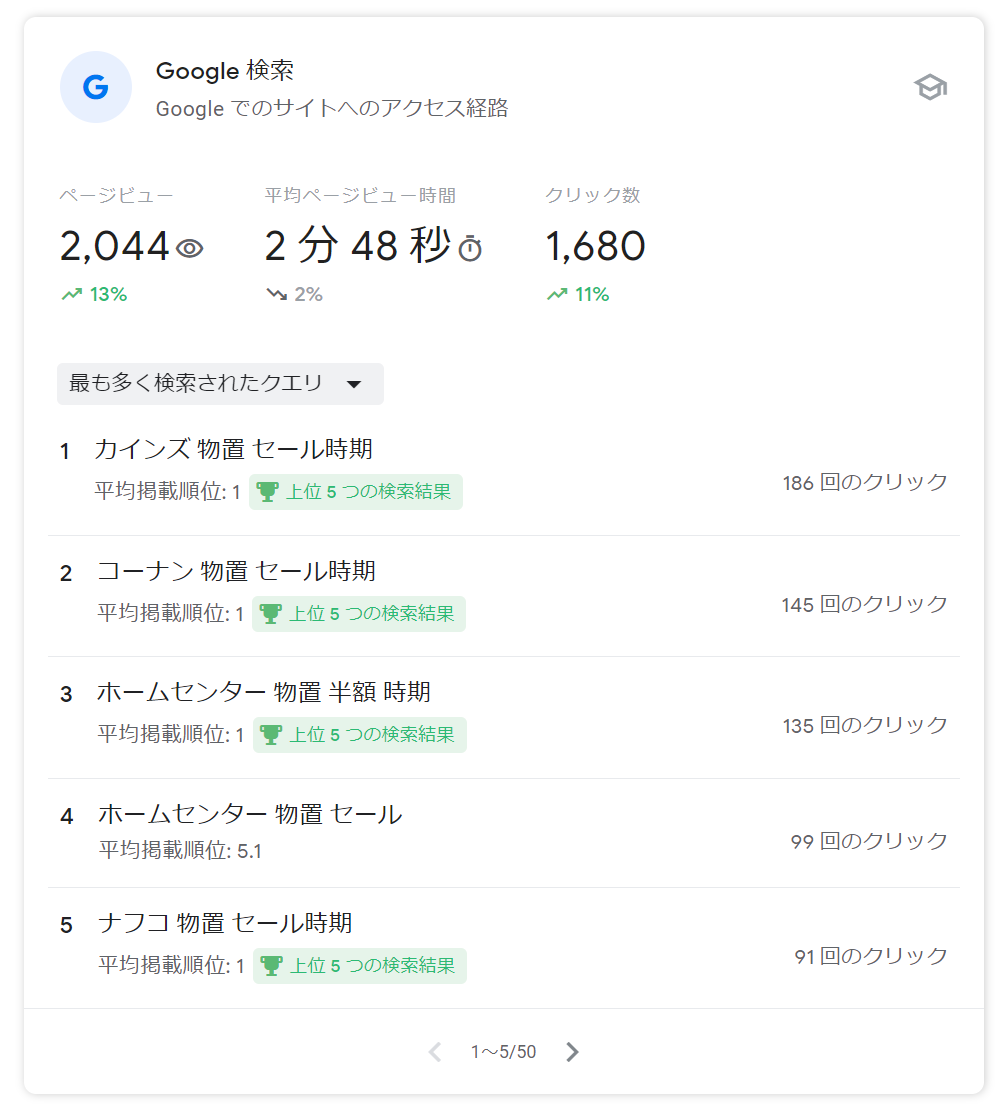This screenshot has width=1006, height=1110.
Task: Click 145 回のクリック count
Action: click(864, 605)
